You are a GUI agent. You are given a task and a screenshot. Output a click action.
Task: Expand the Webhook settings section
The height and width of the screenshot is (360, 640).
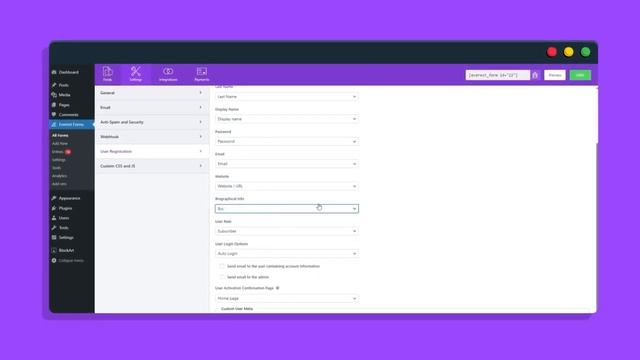(151, 137)
